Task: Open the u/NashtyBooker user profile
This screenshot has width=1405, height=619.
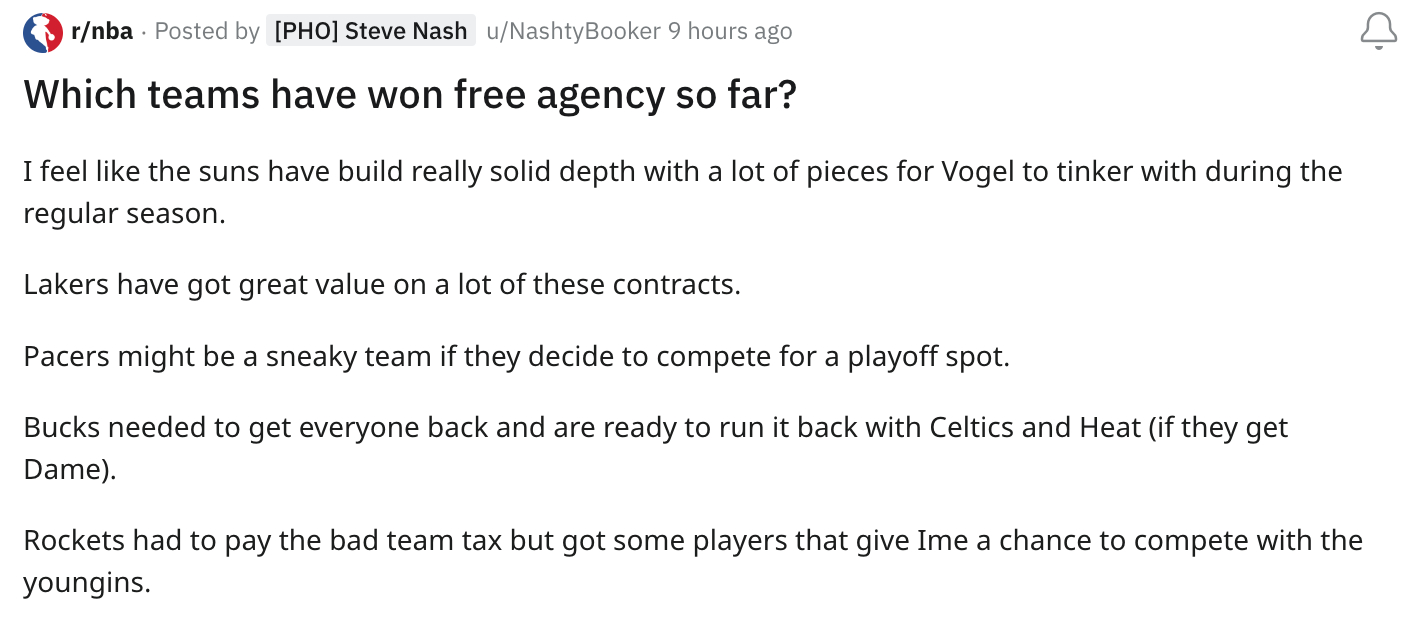Action: 573,31
